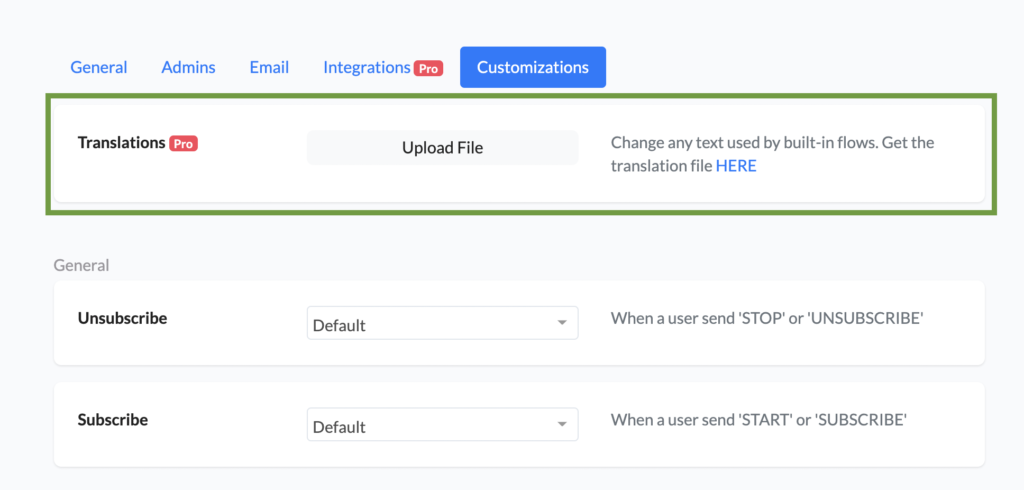Click the General section heading
1024x490 pixels.
(81, 265)
